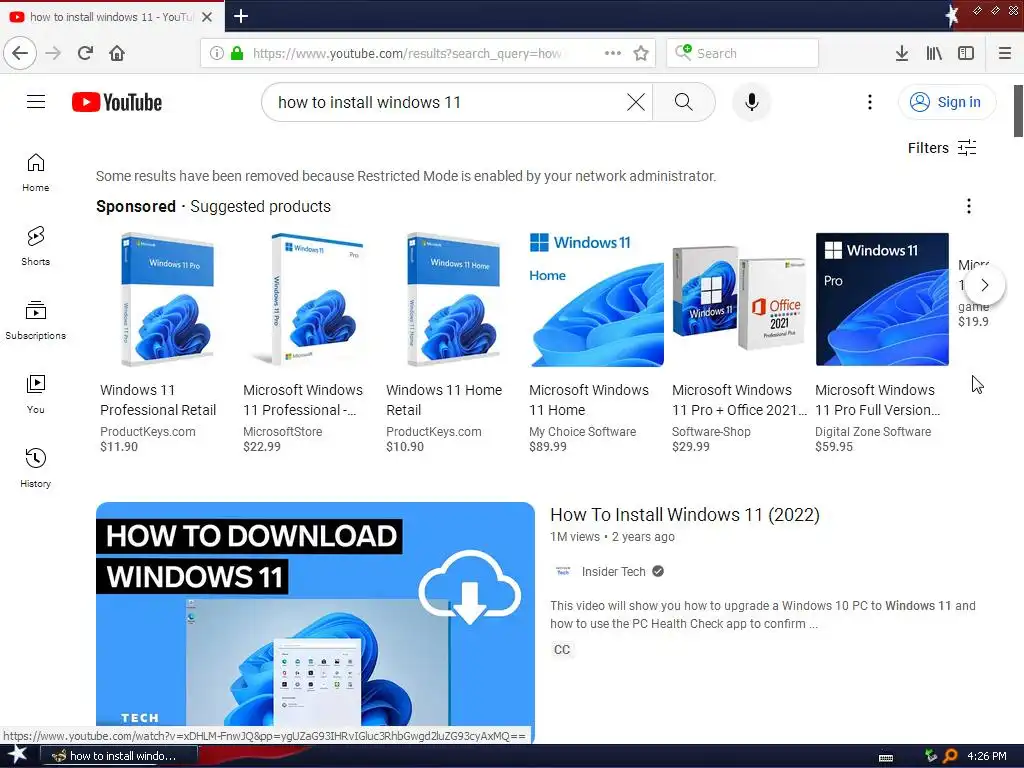1024x768 pixels.
Task: Click the YouTube magnifier search button
Action: [684, 102]
